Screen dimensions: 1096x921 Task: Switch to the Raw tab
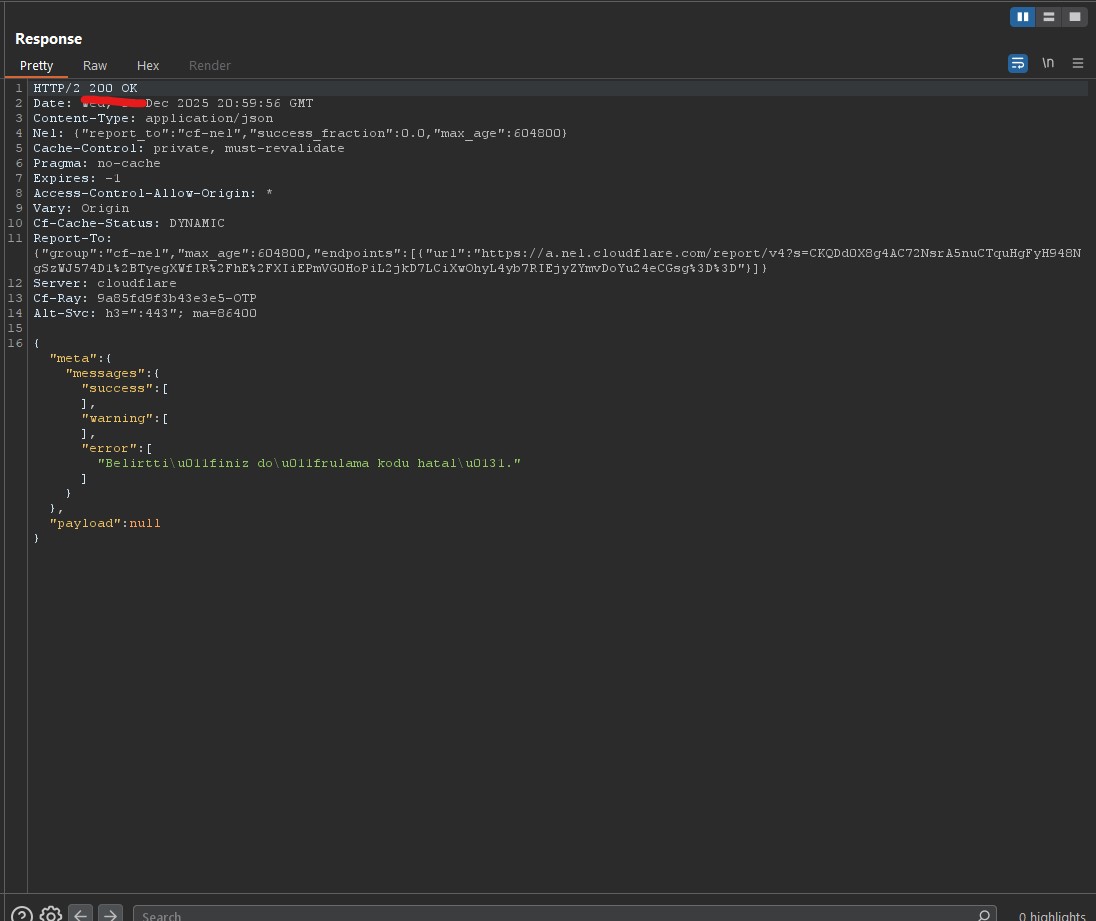pyautogui.click(x=95, y=65)
